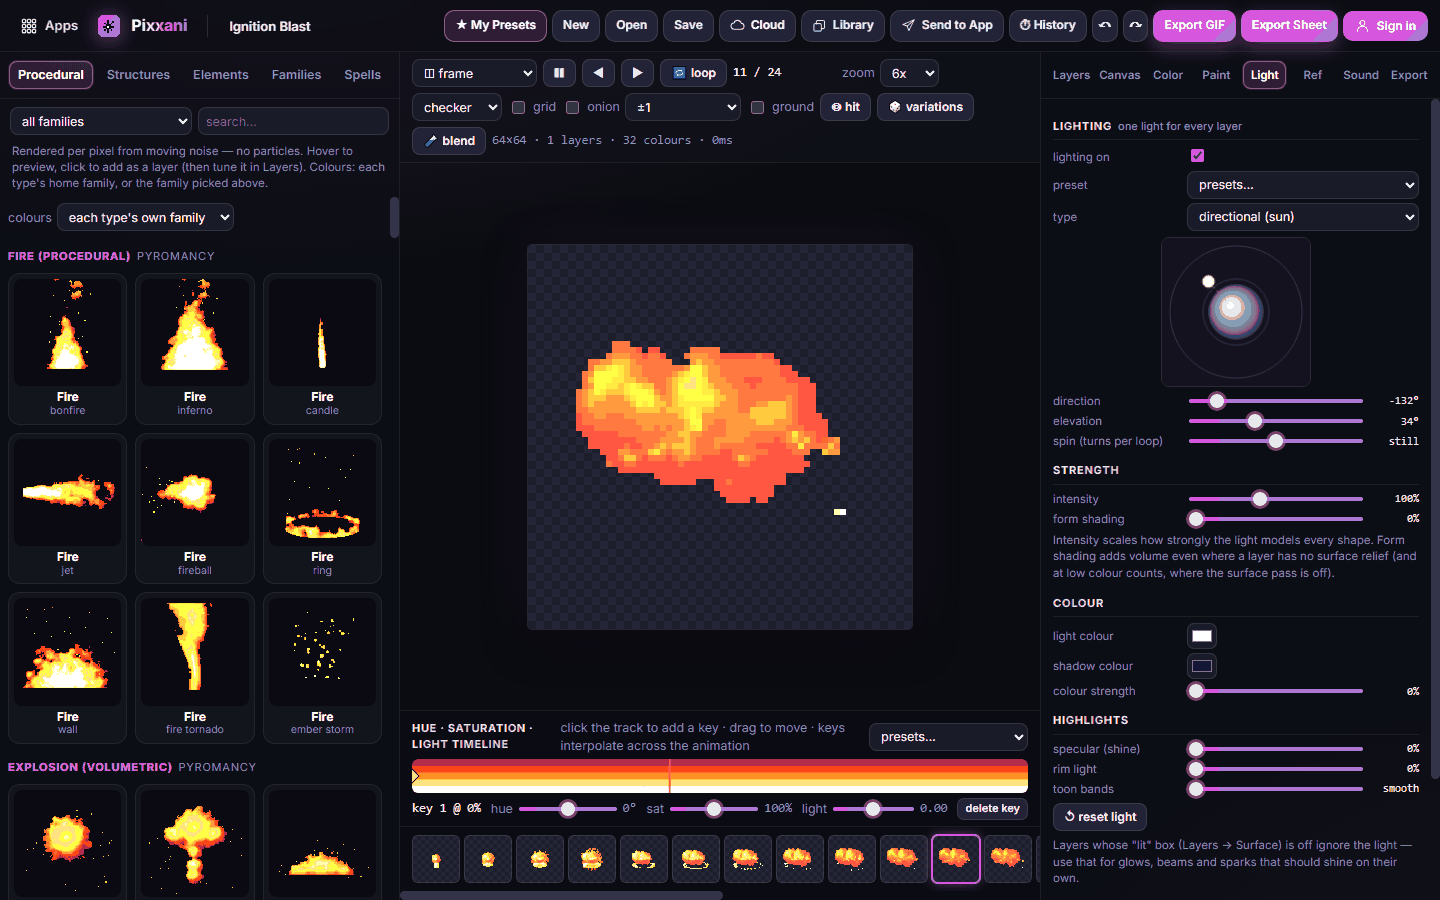Click the reset light button
This screenshot has height=900, width=1440.
click(x=1100, y=817)
